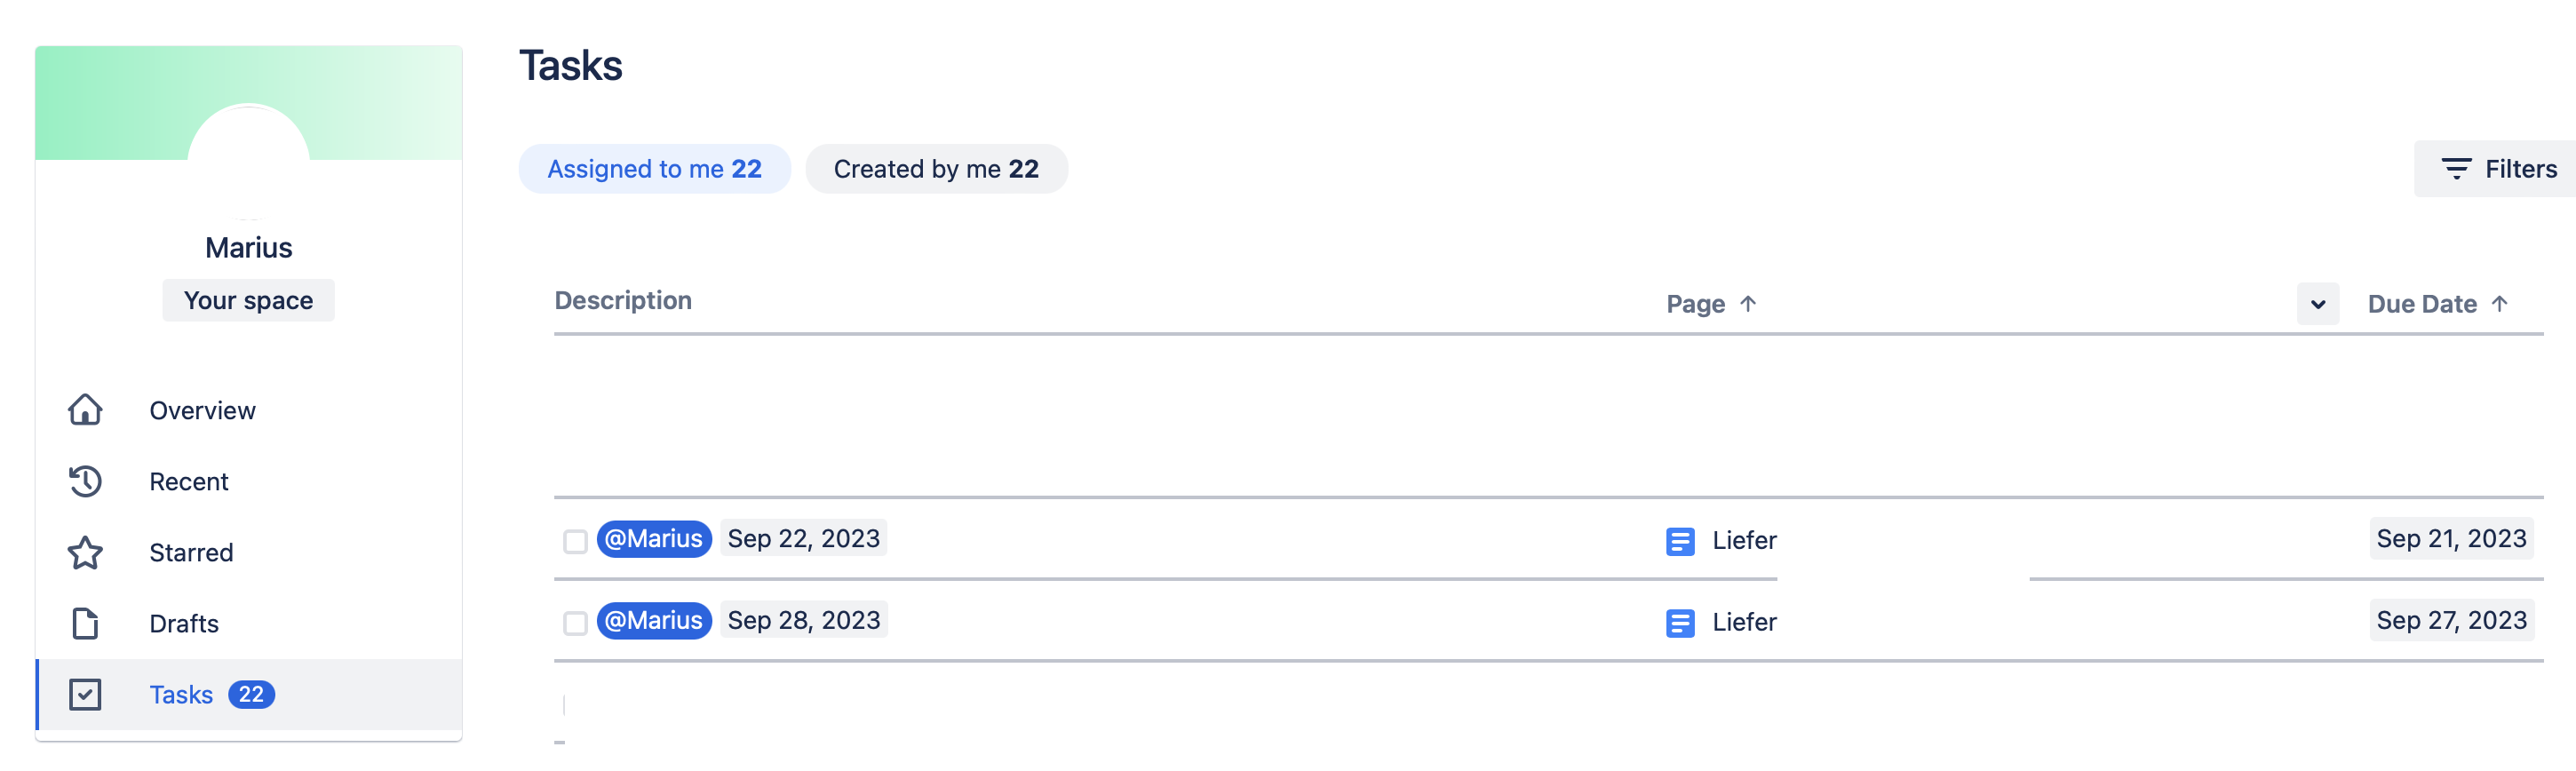Sort by the Page column arrow

(x=1747, y=303)
